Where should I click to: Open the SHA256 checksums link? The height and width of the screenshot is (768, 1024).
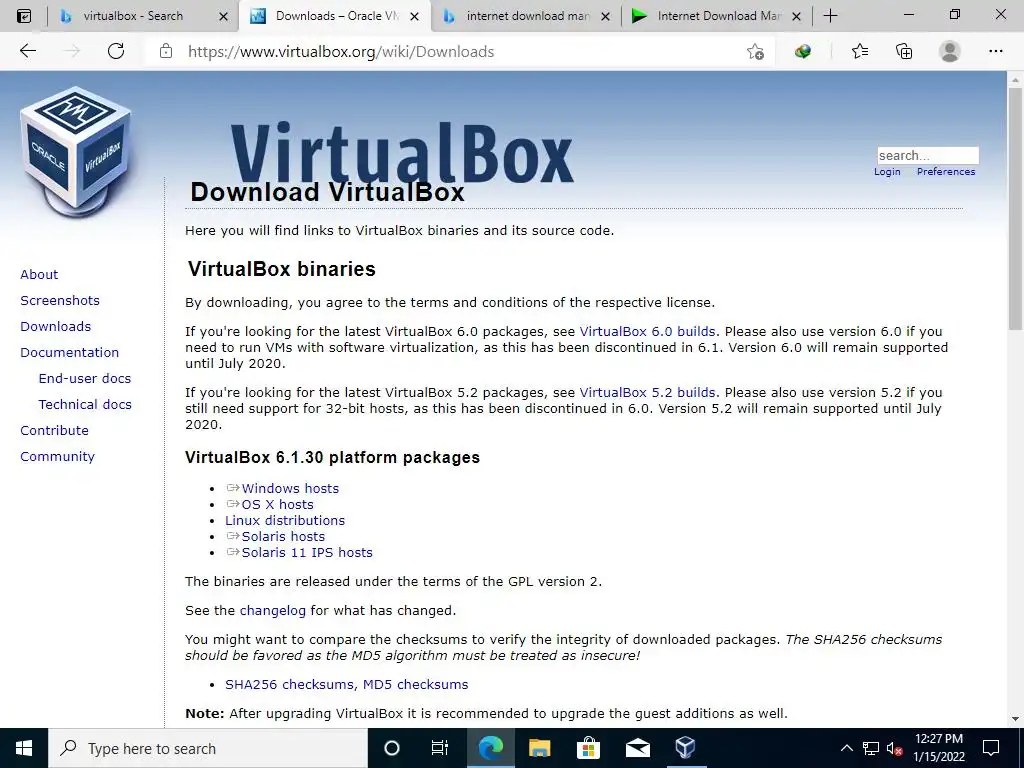click(290, 684)
